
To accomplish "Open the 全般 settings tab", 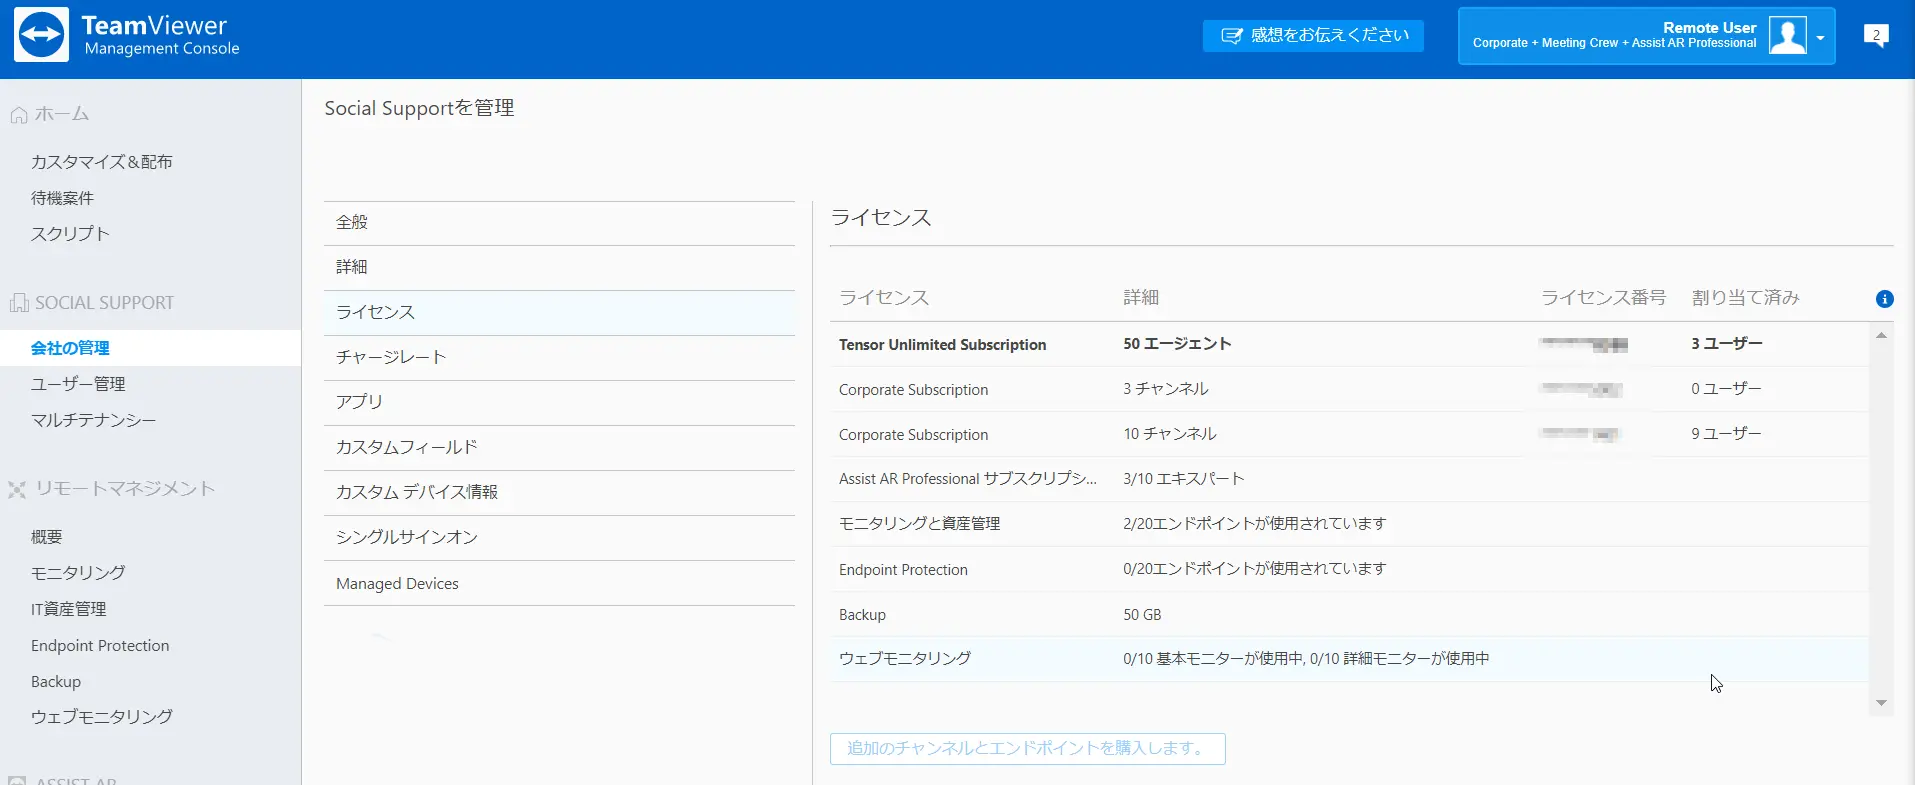I will tap(559, 223).
